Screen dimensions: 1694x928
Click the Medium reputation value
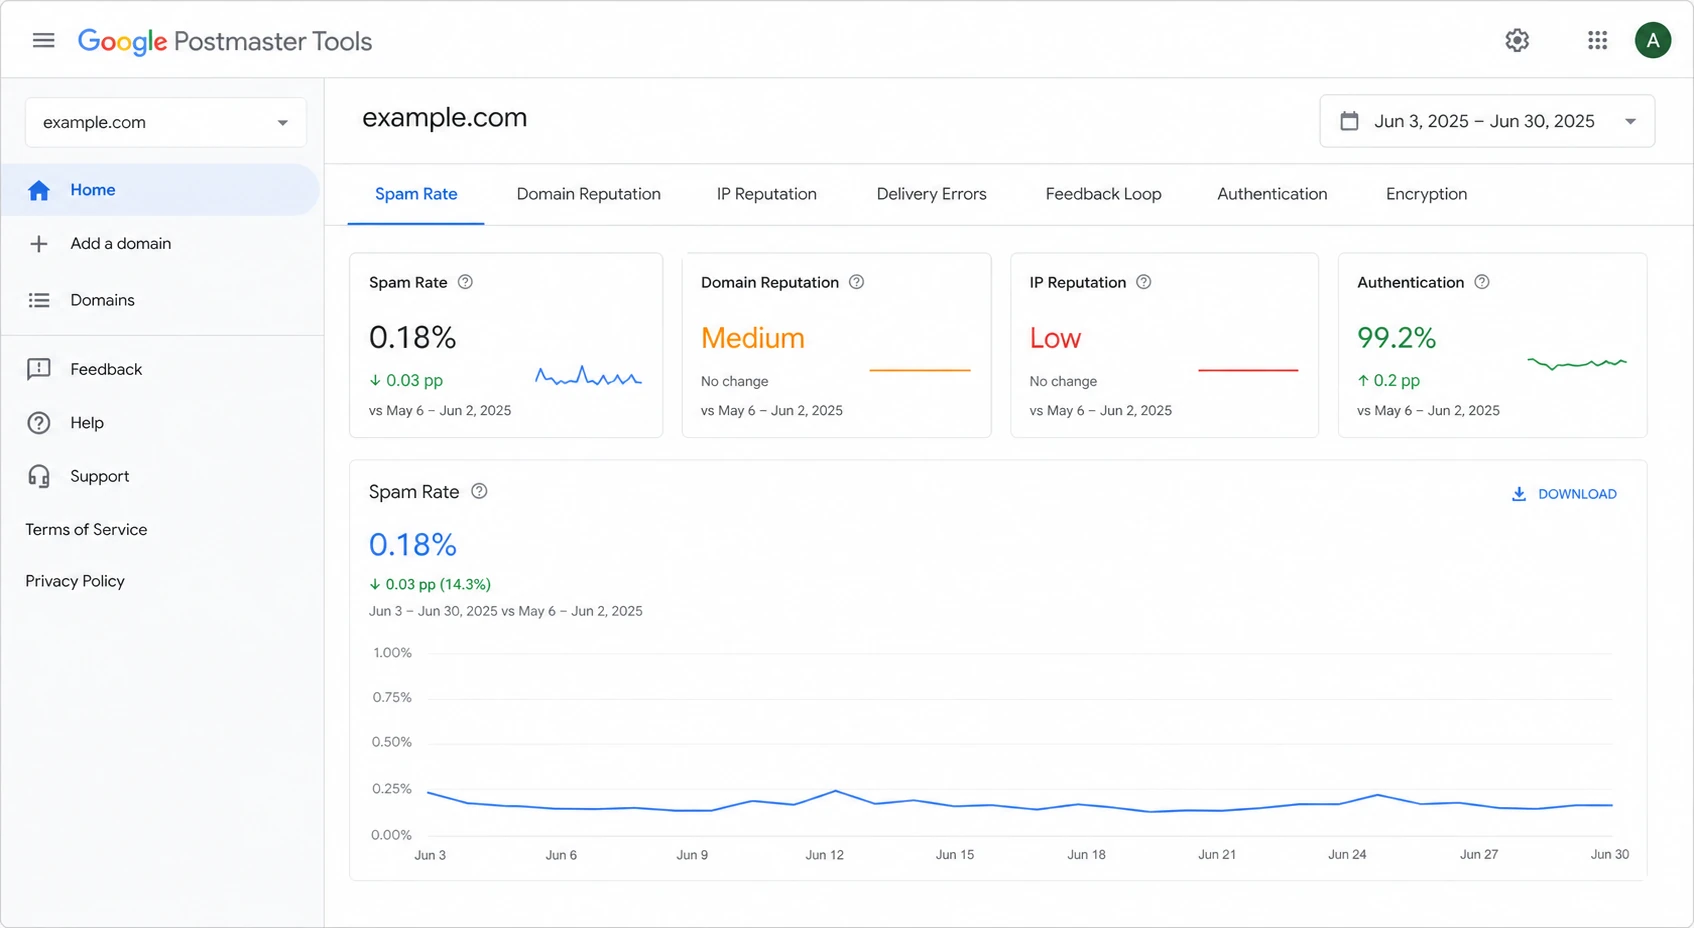[x=752, y=338]
